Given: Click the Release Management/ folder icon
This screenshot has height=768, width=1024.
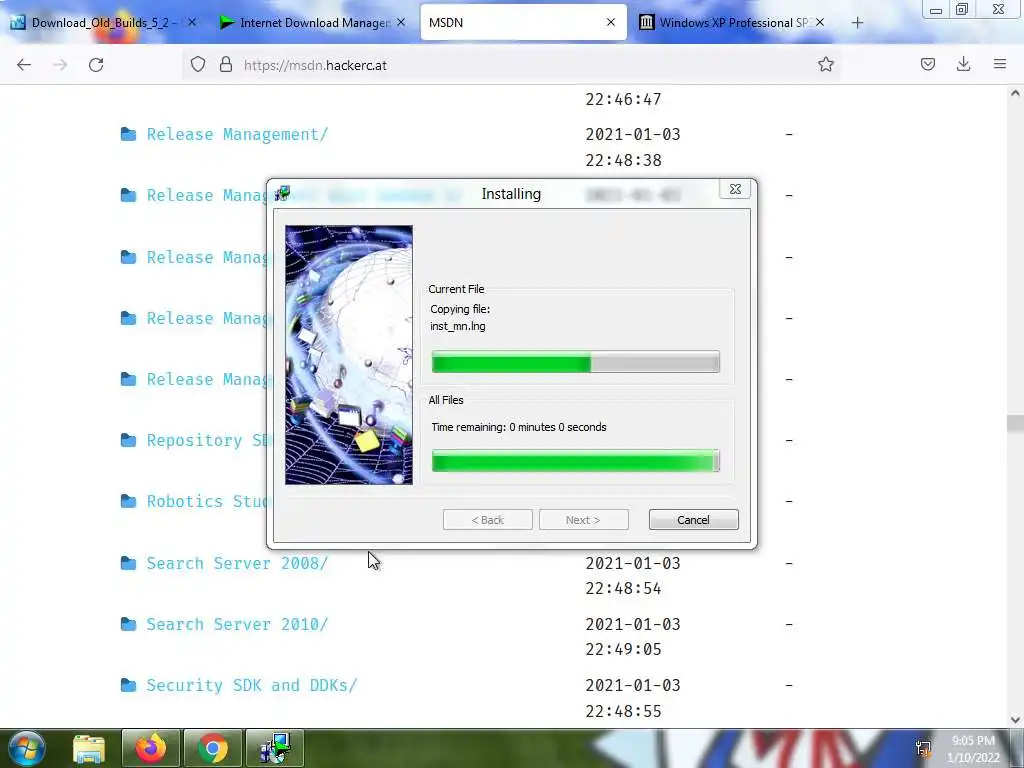Looking at the screenshot, I should click(x=129, y=135).
